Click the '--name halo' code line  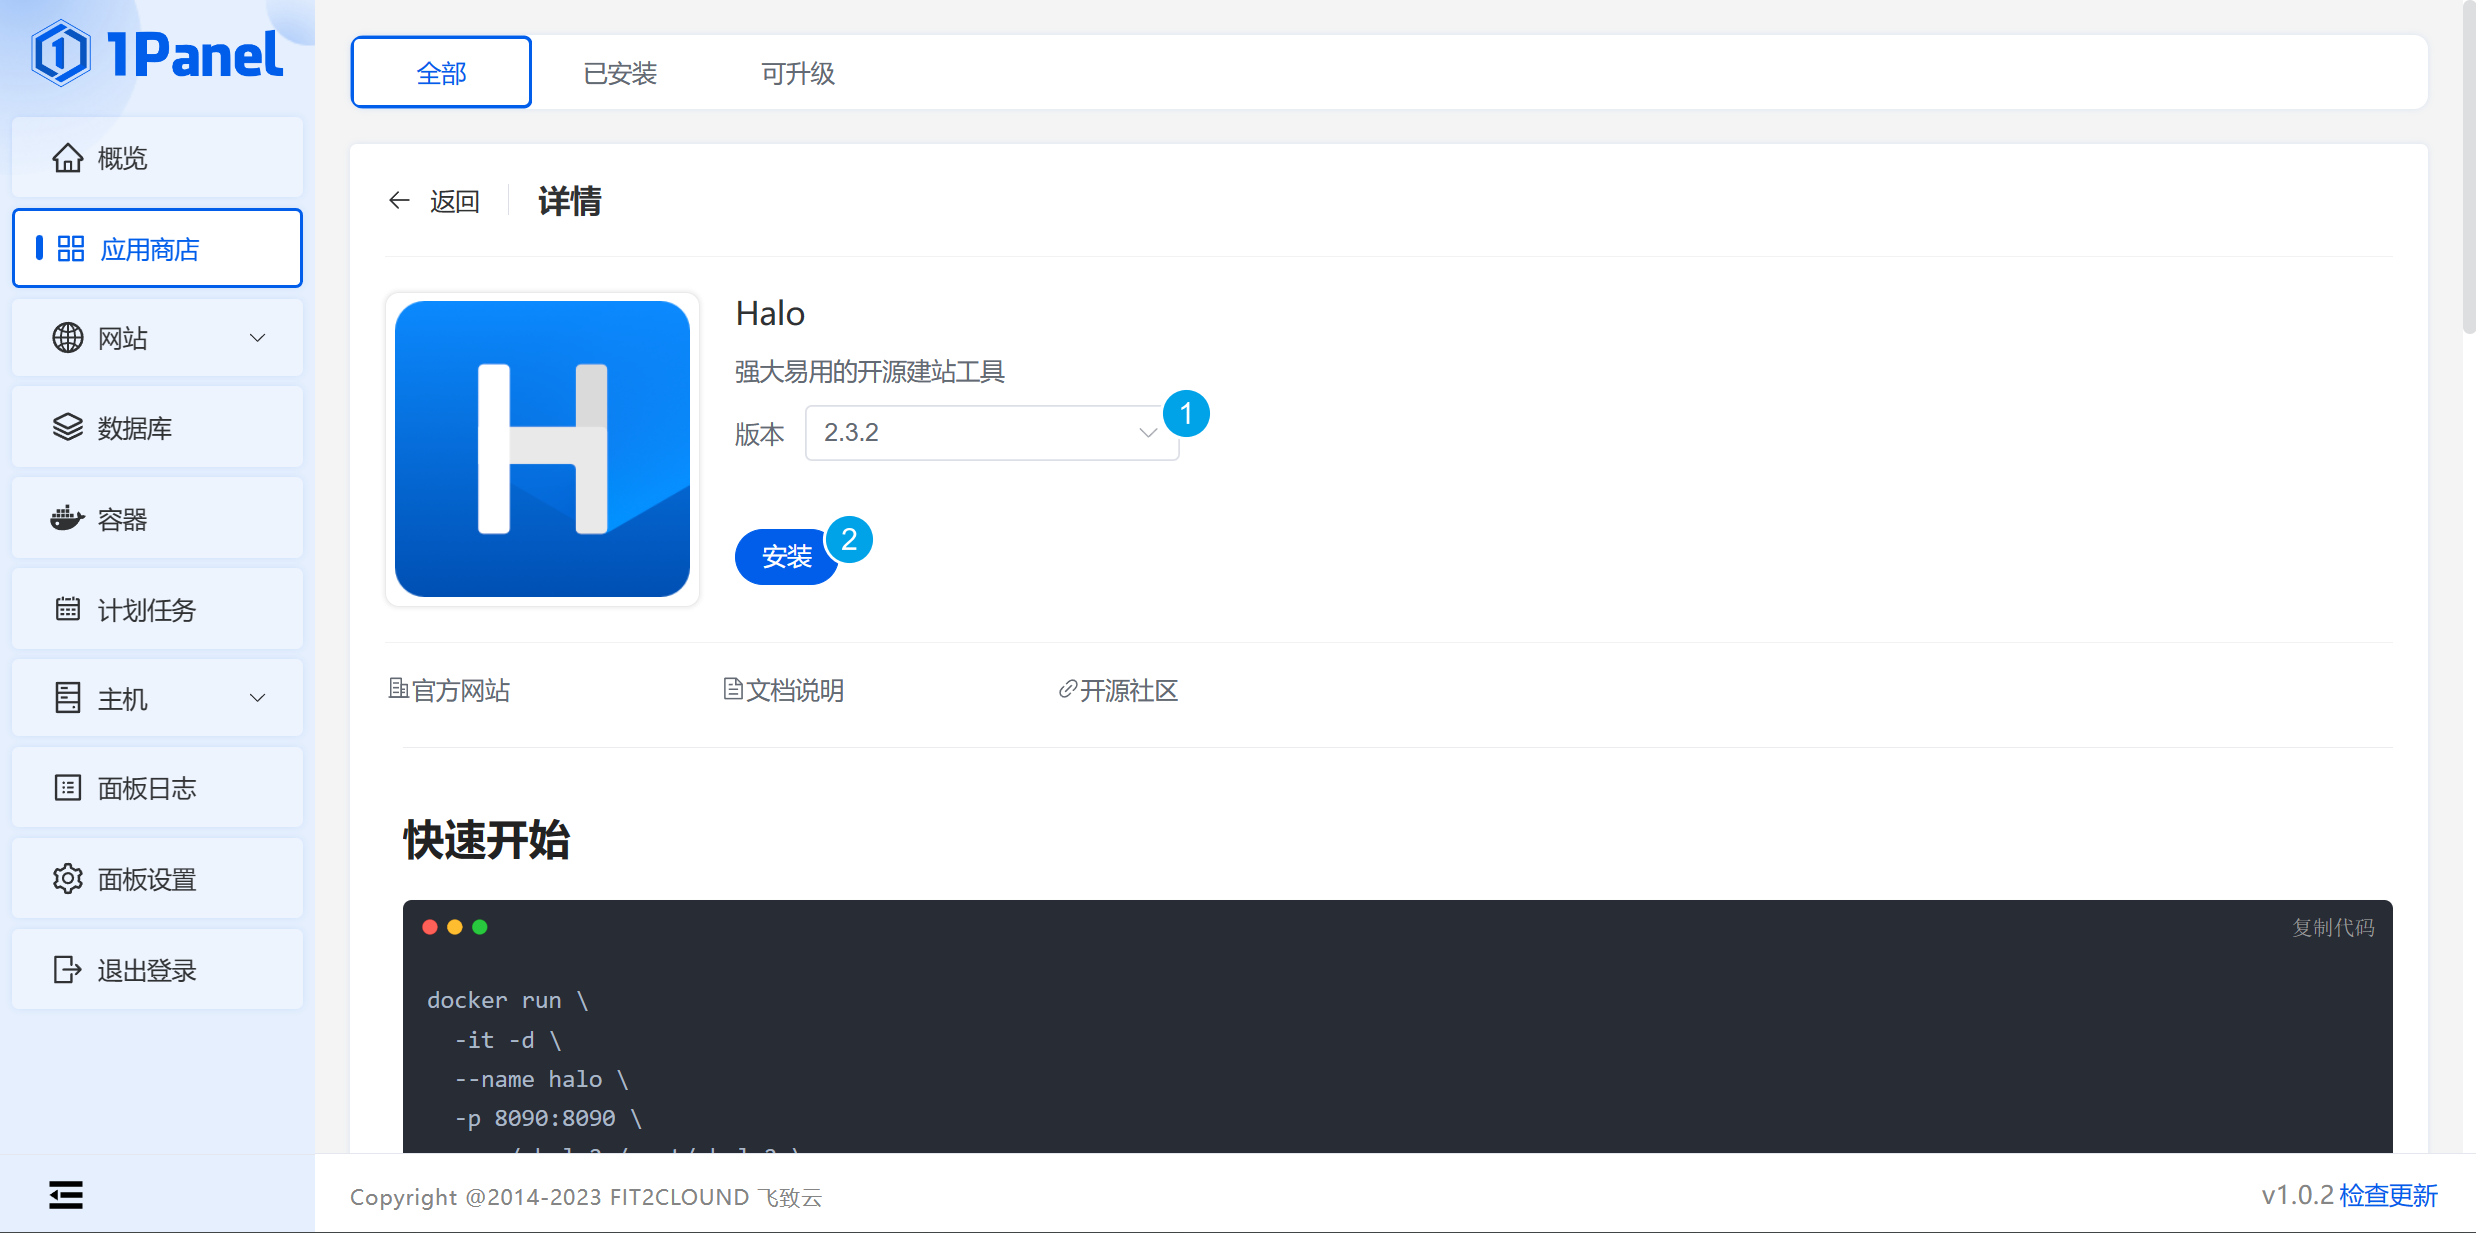[x=541, y=1079]
